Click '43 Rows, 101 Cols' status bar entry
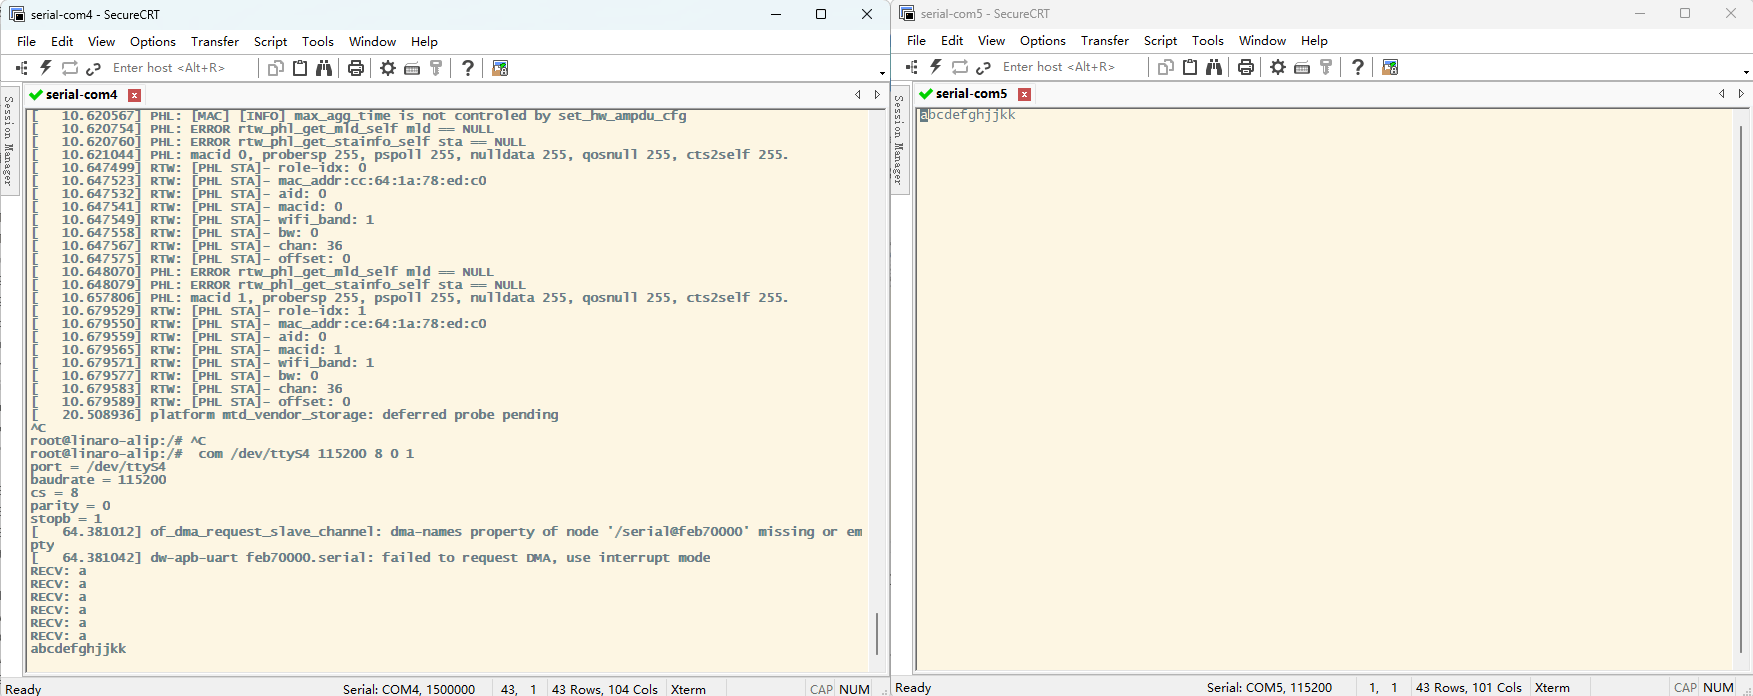 1468,688
